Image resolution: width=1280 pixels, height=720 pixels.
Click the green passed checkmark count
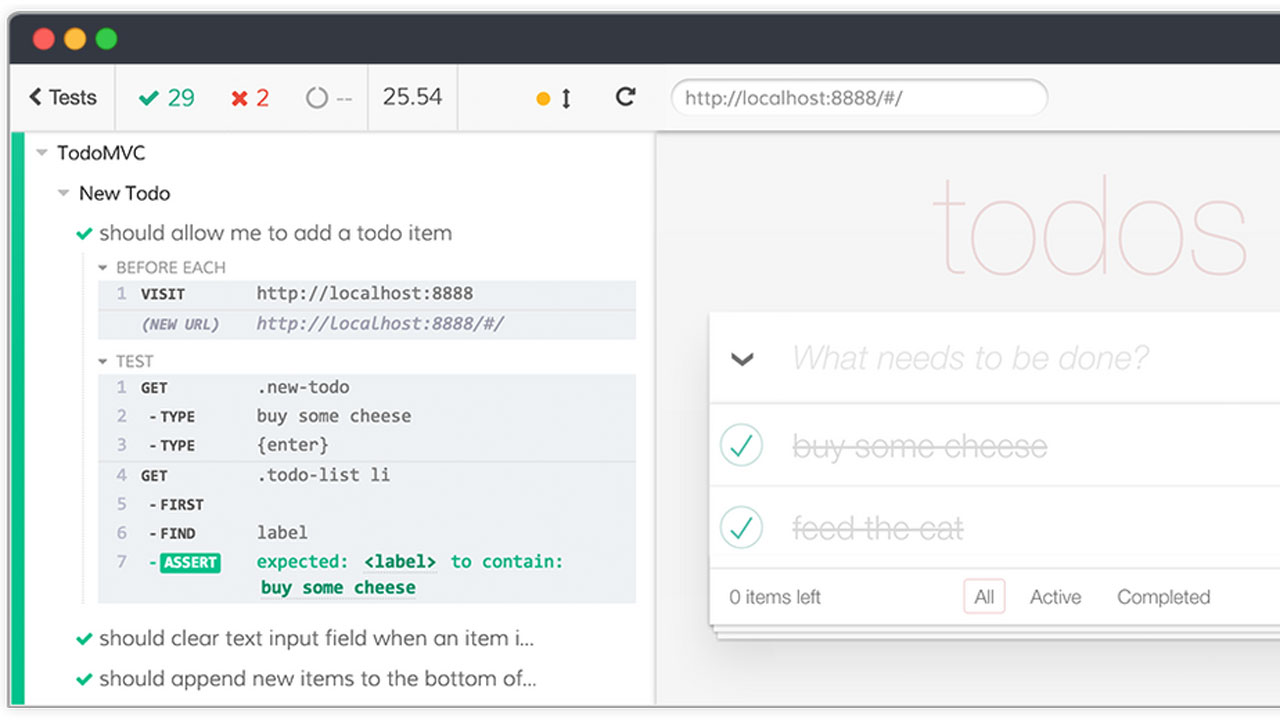[167, 98]
